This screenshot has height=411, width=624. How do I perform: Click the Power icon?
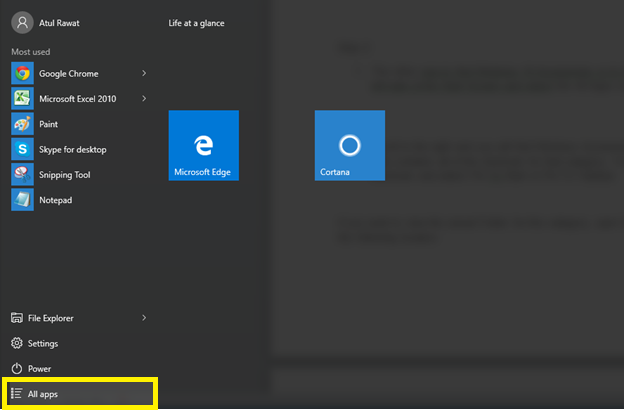[17, 368]
